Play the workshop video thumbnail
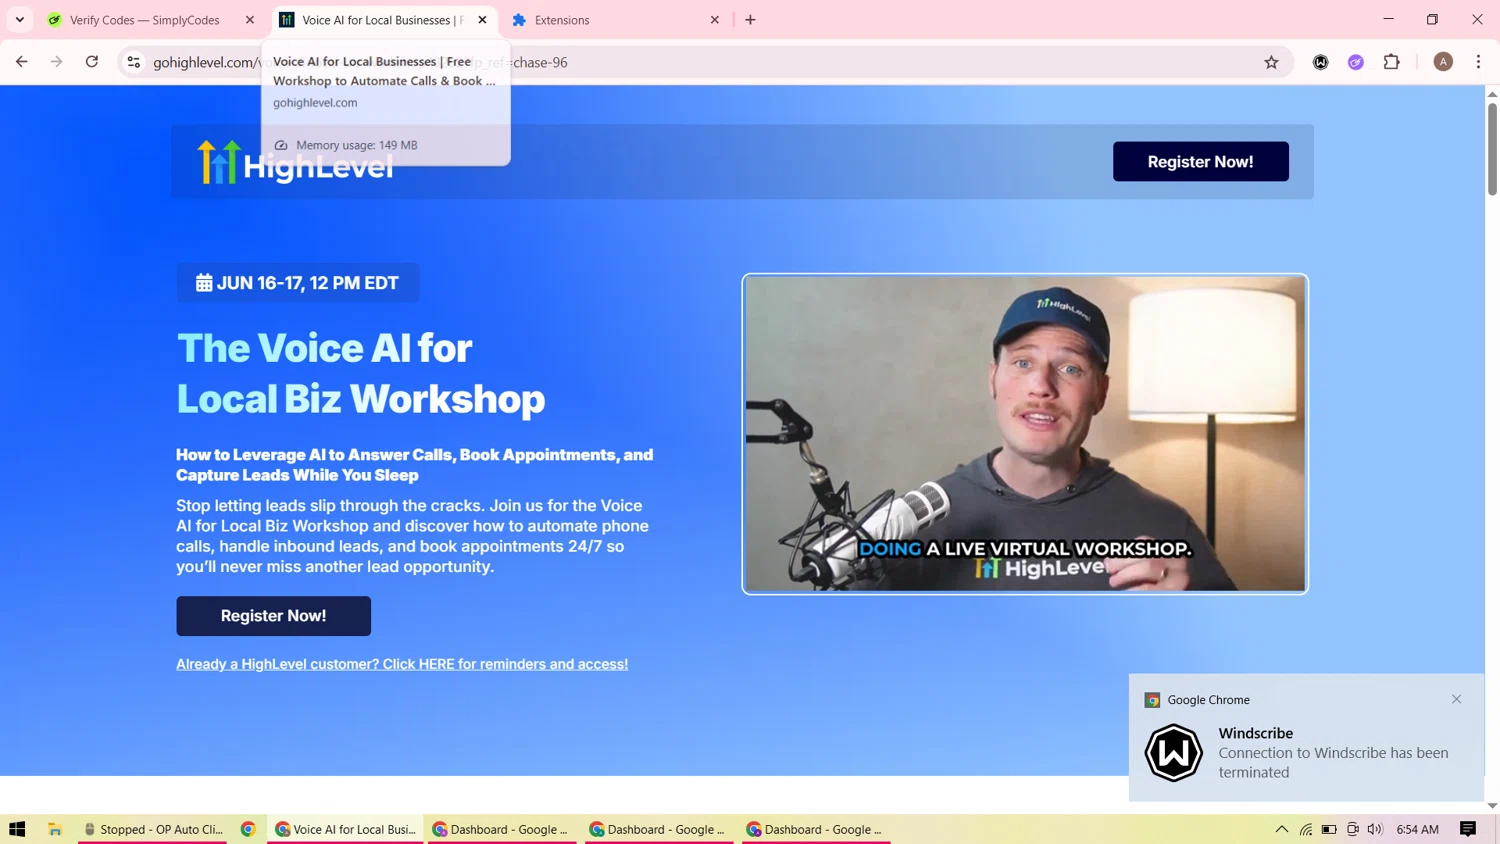Image resolution: width=1500 pixels, height=844 pixels. pyautogui.click(x=1025, y=434)
